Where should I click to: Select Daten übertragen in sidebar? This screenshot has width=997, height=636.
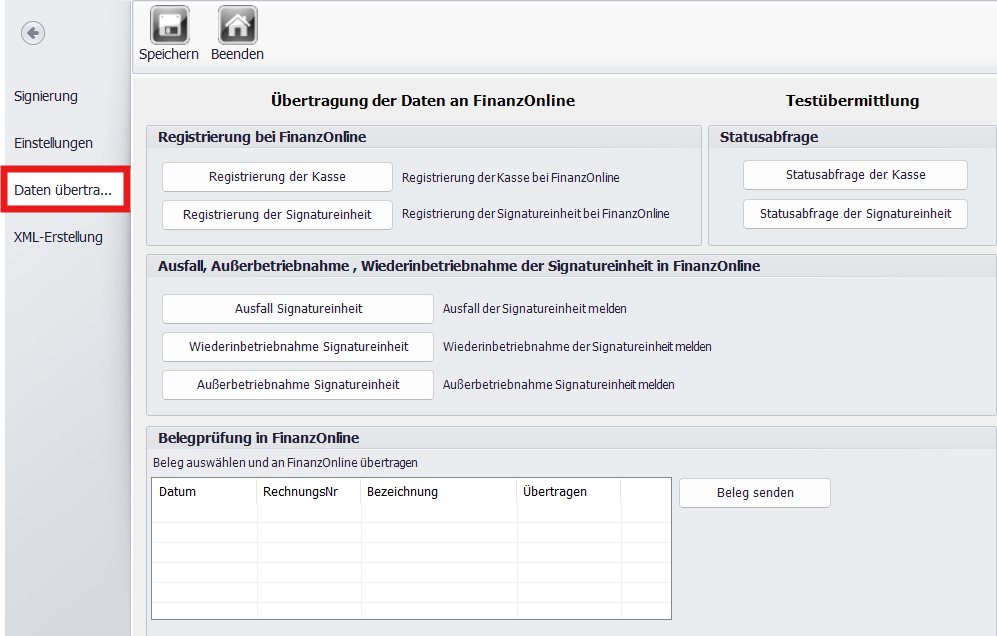click(x=64, y=190)
